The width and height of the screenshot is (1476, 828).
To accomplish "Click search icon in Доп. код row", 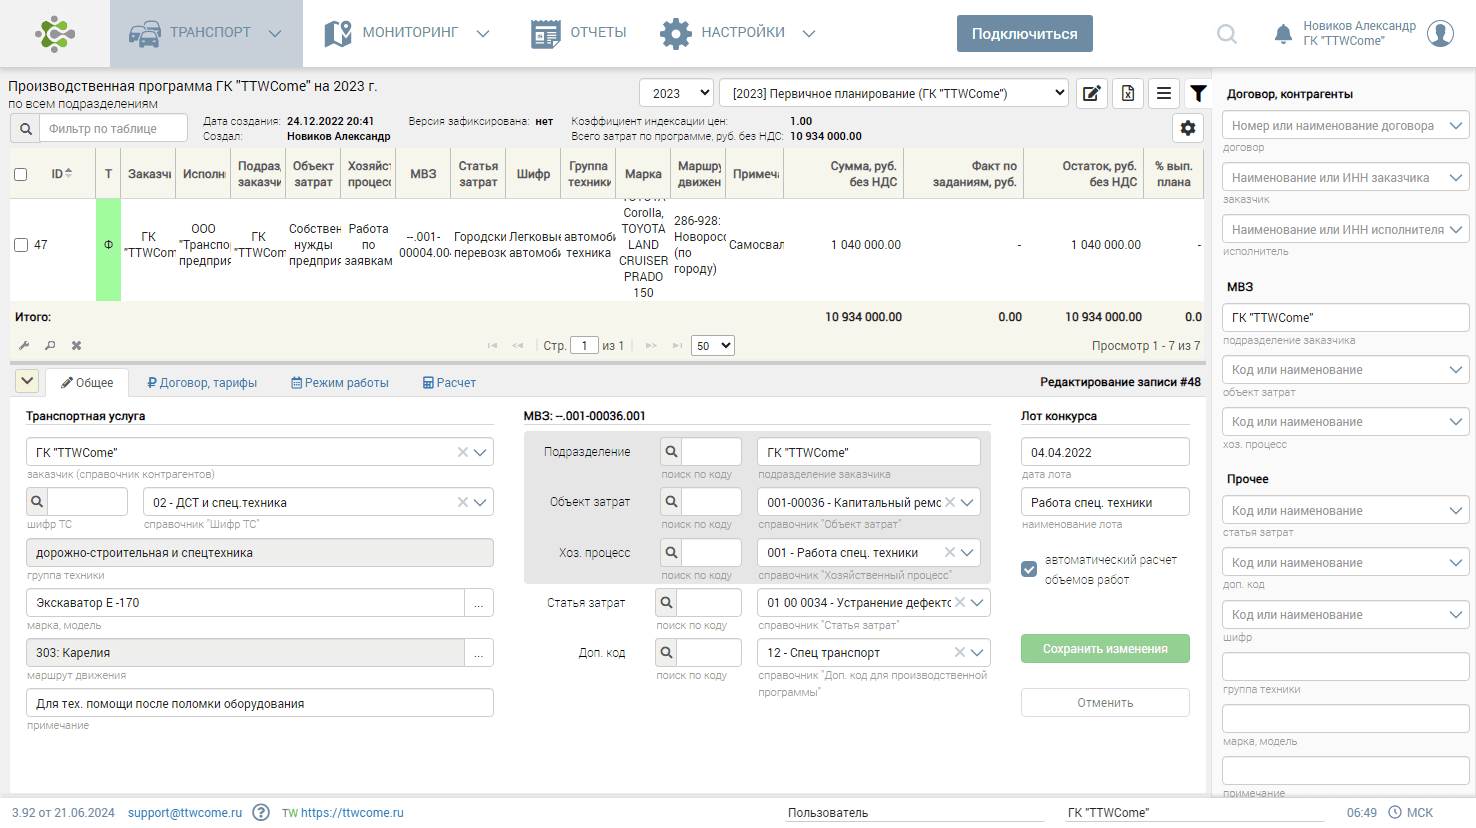I will (667, 652).
